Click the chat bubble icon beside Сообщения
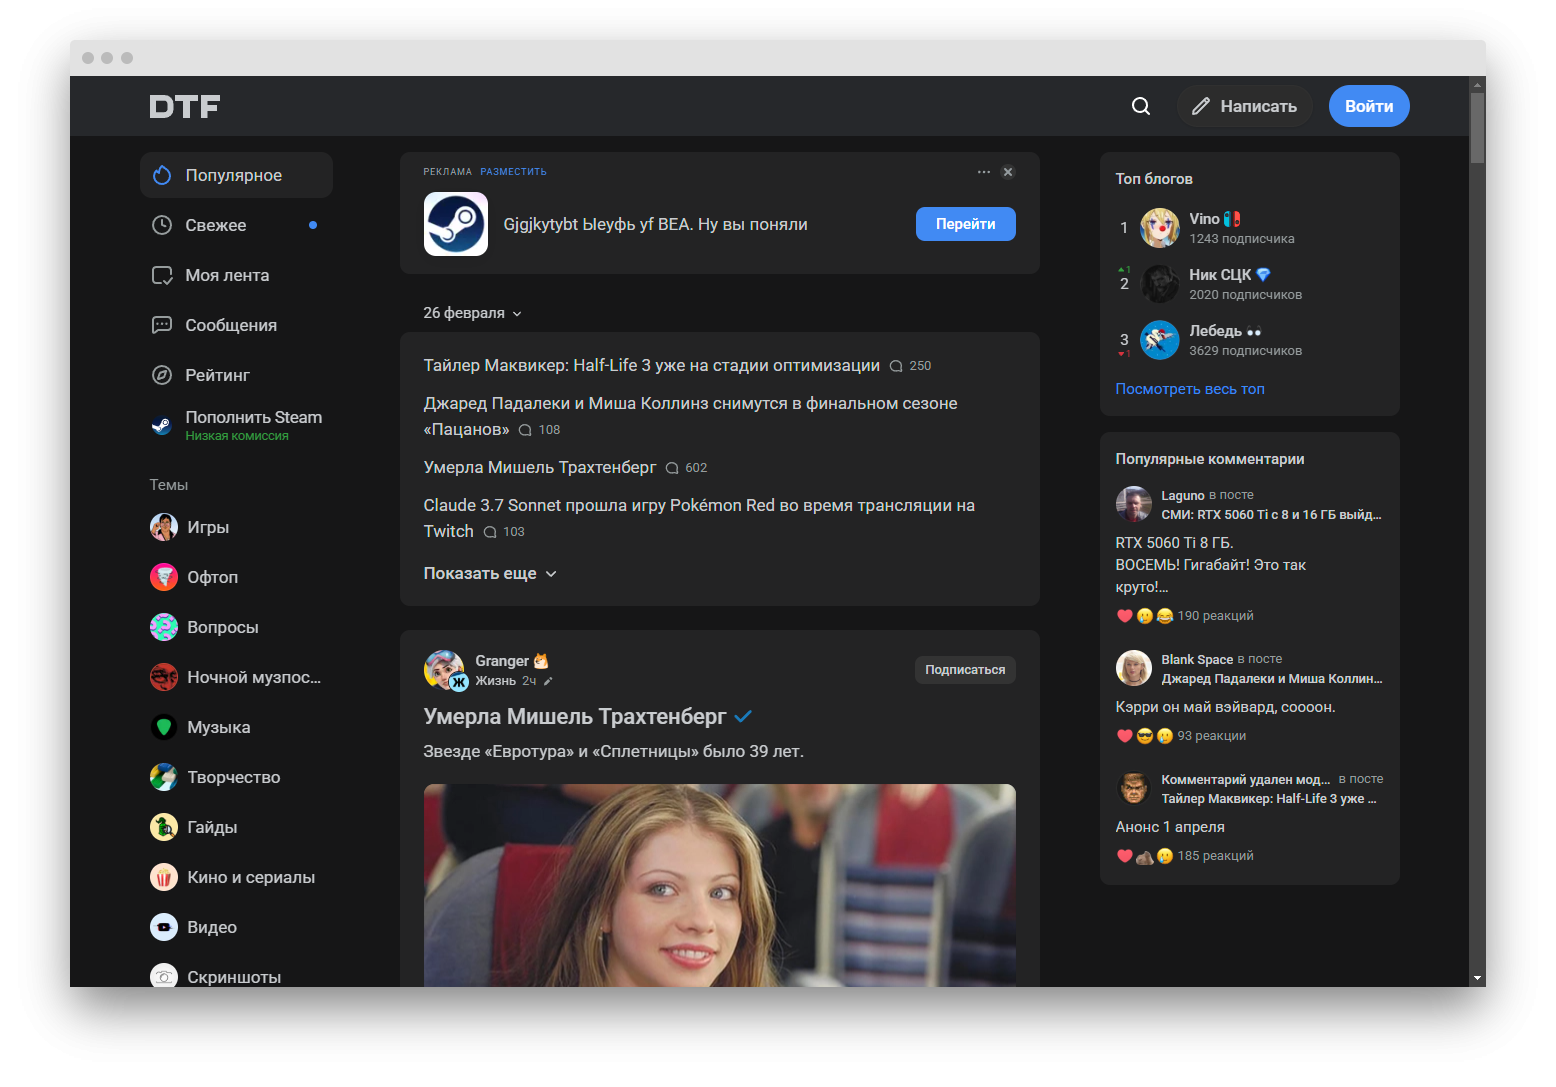Image resolution: width=1556 pixels, height=1087 pixels. pyautogui.click(x=162, y=325)
